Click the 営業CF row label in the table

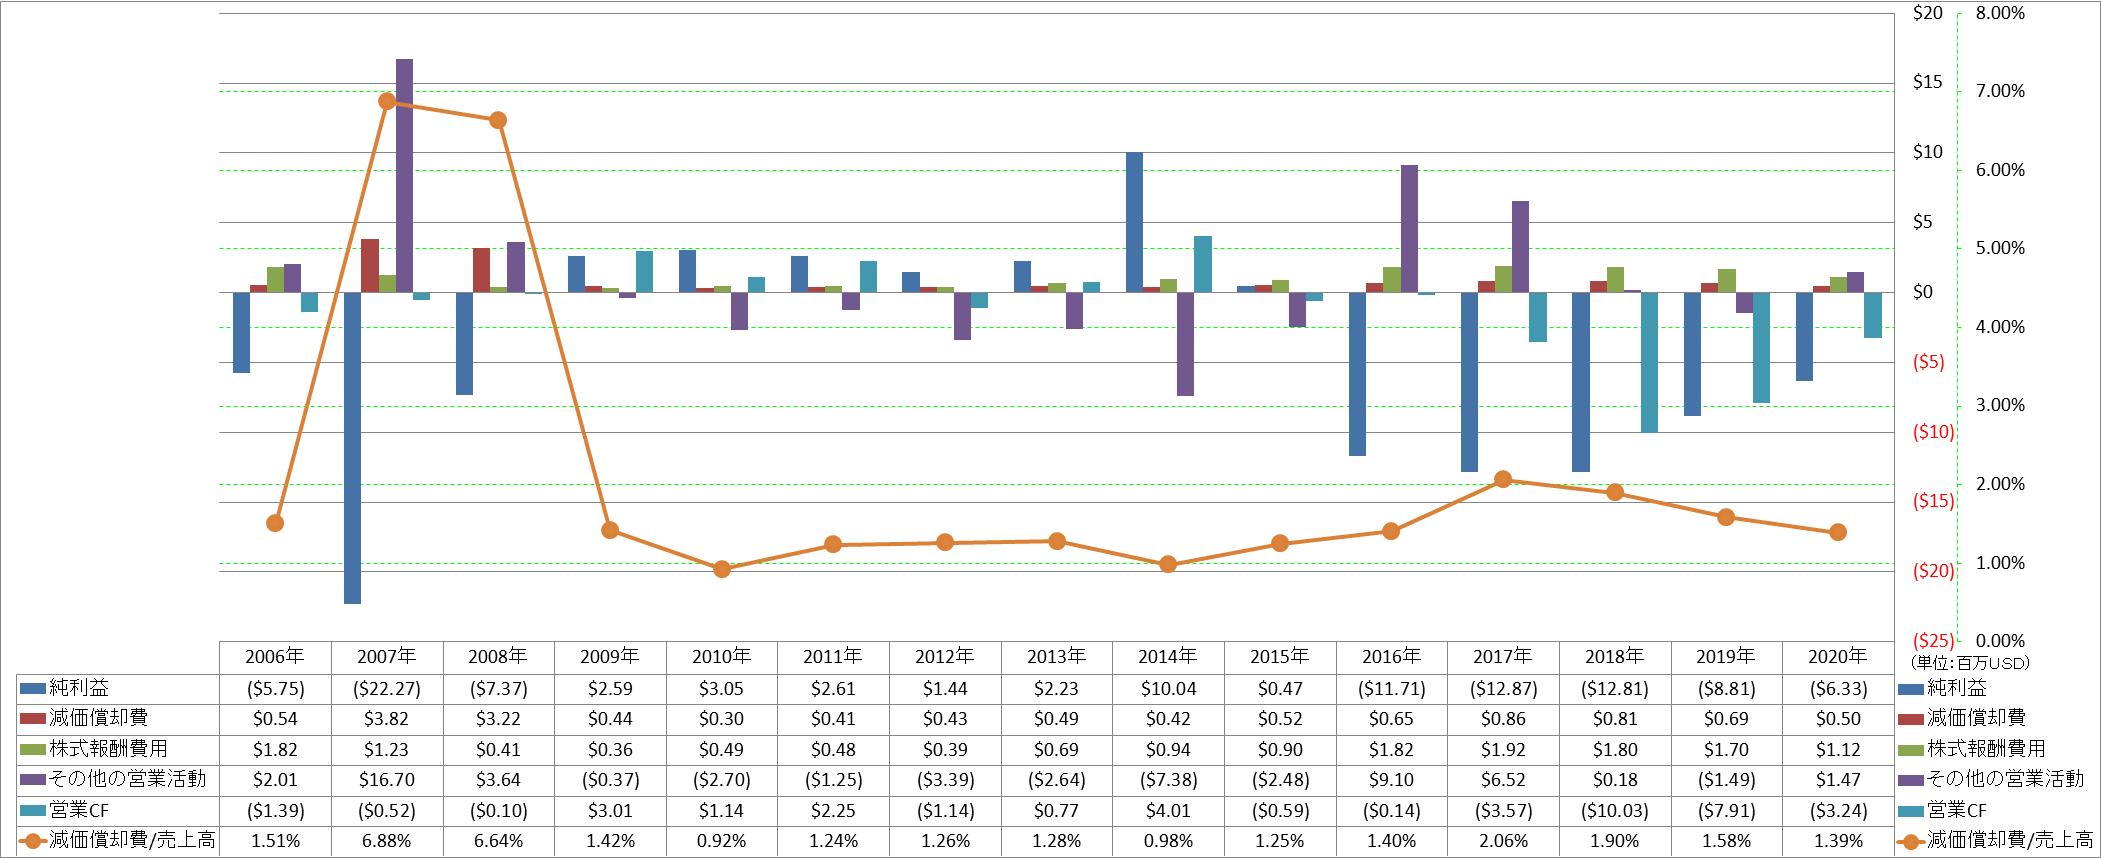[79, 810]
